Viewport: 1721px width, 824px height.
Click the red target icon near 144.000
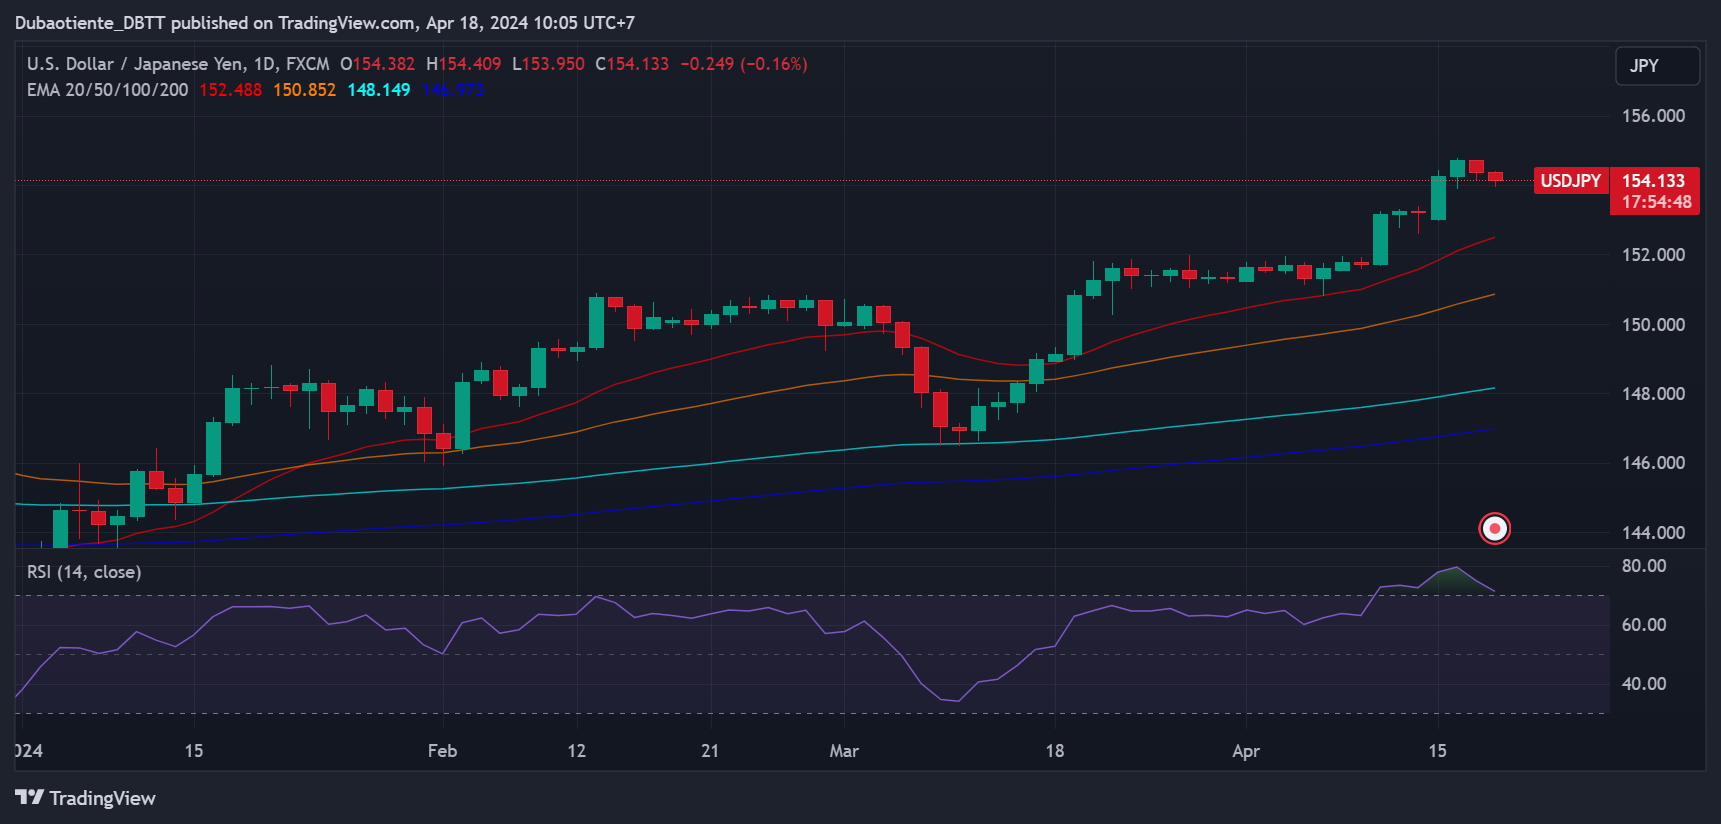[x=1494, y=528]
